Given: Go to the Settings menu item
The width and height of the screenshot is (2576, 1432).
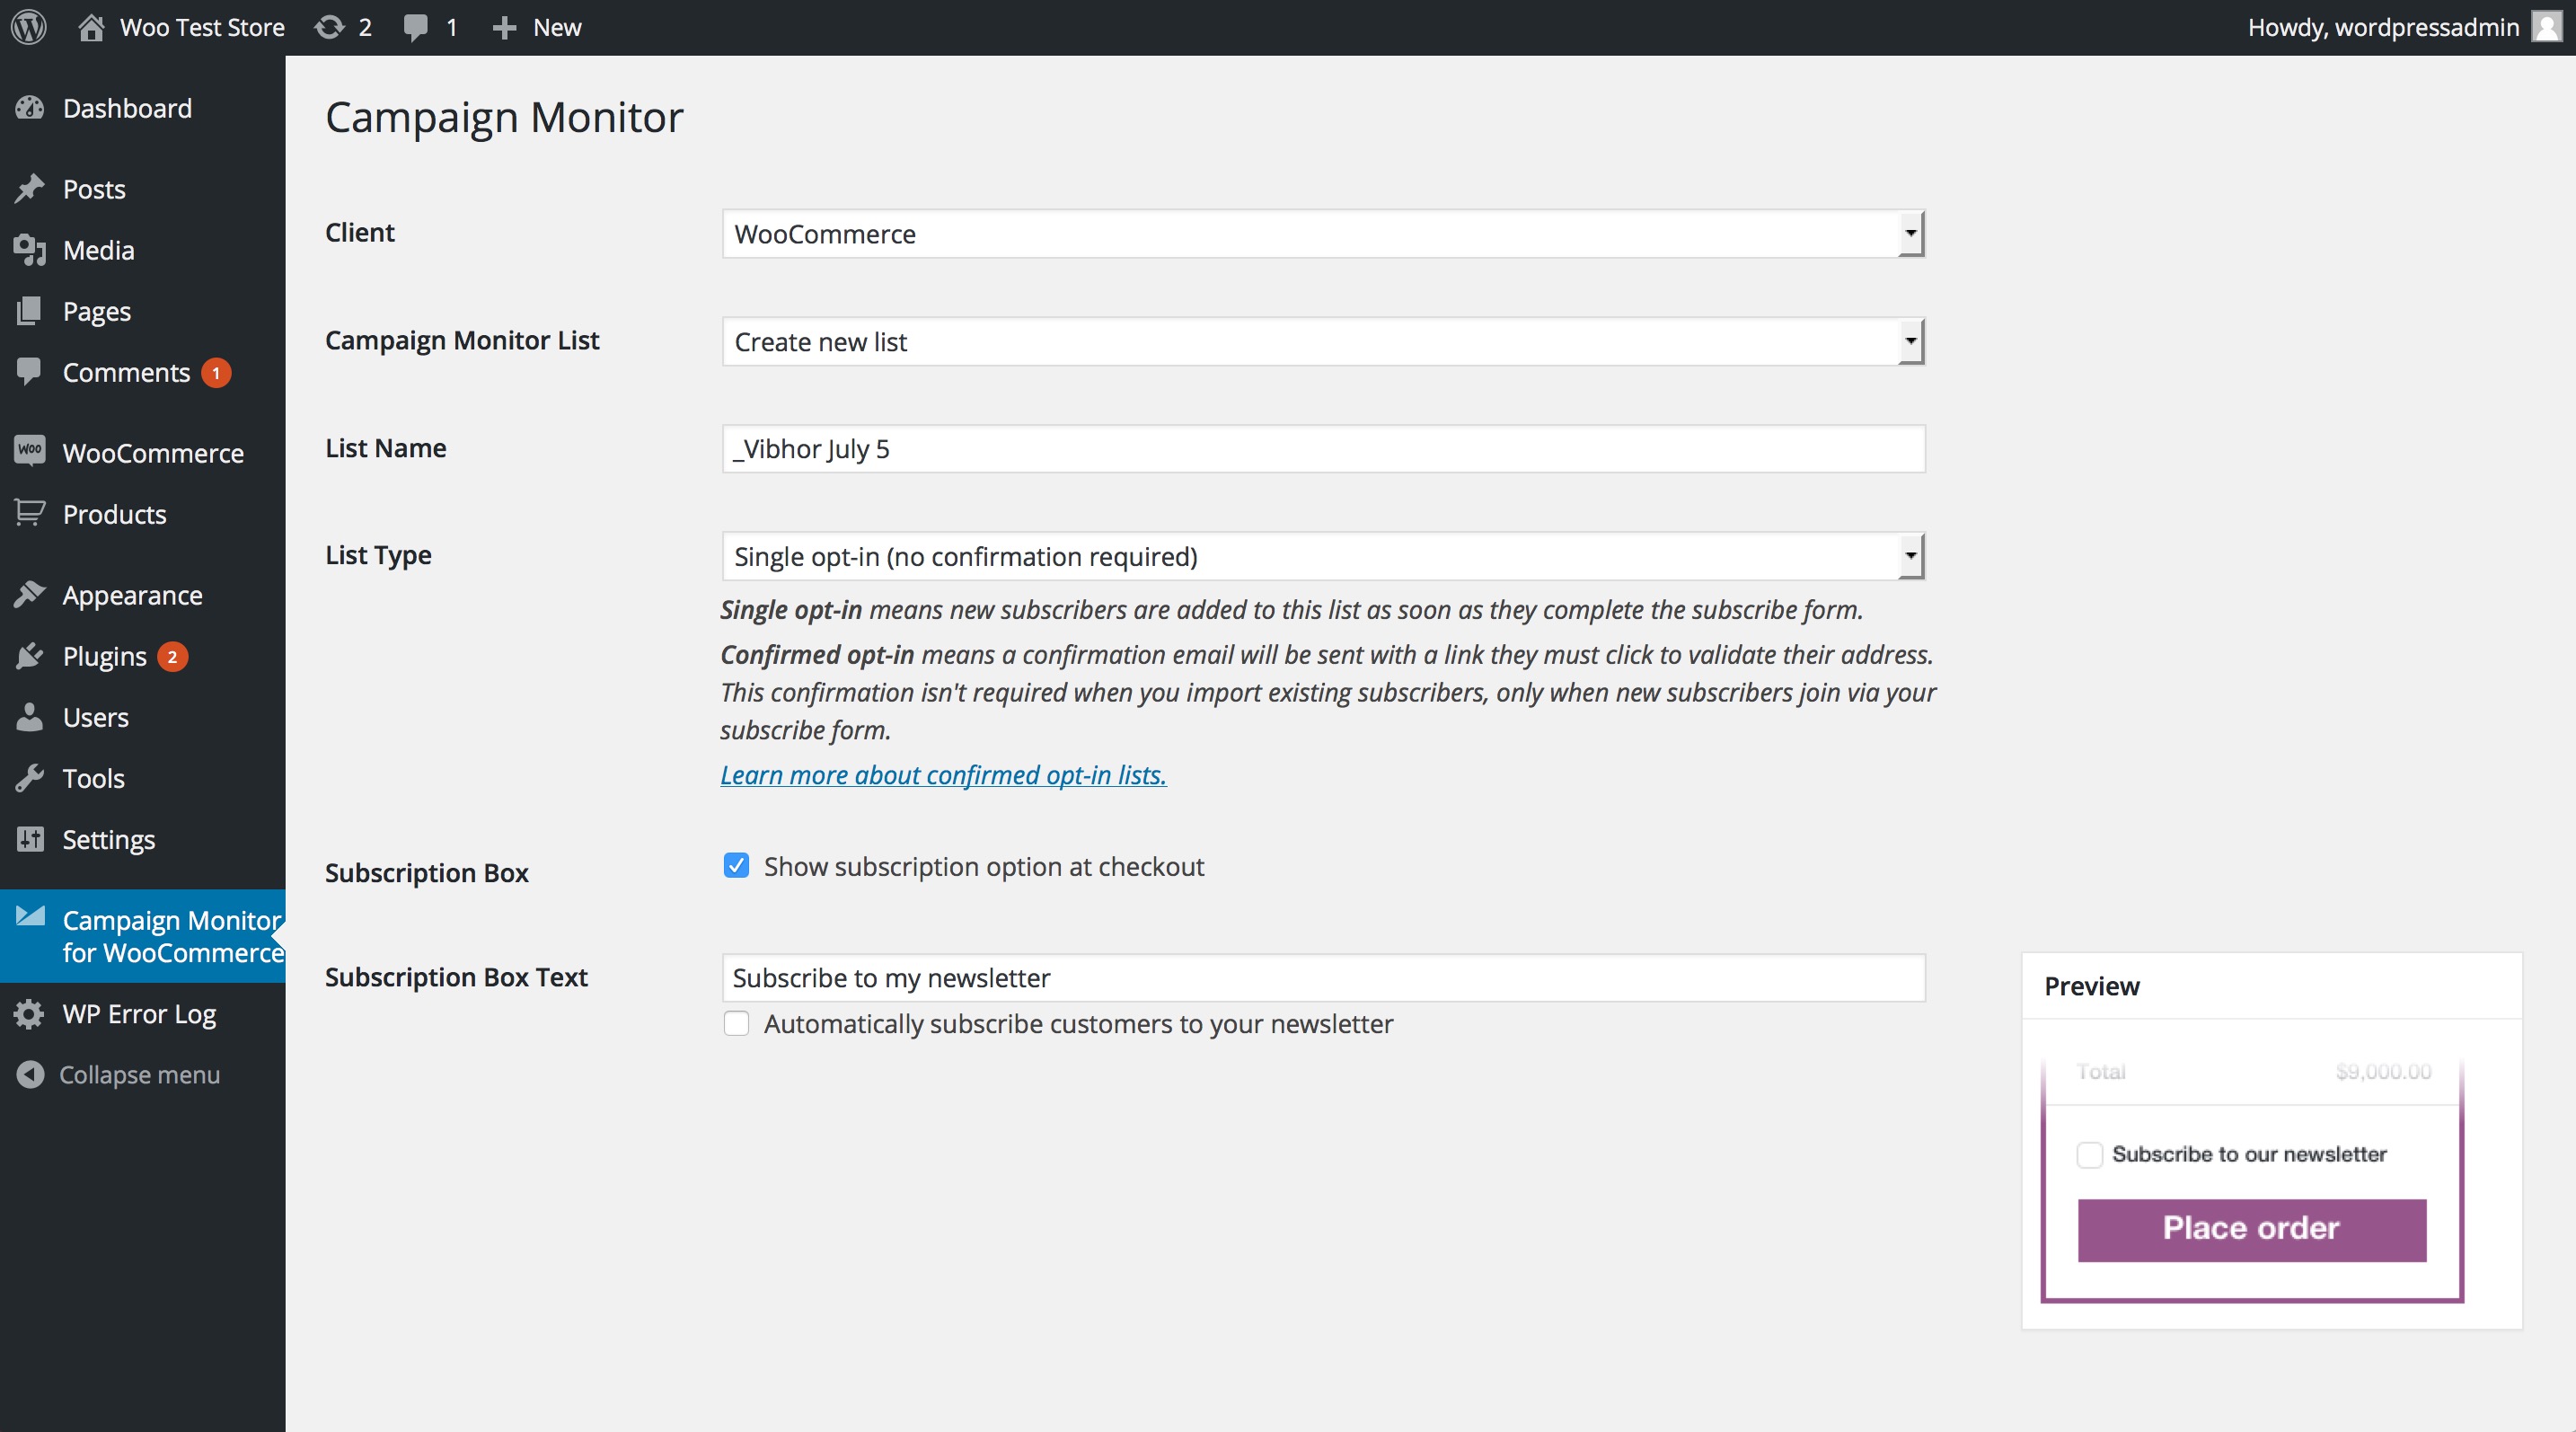Looking at the screenshot, I should pyautogui.click(x=108, y=839).
